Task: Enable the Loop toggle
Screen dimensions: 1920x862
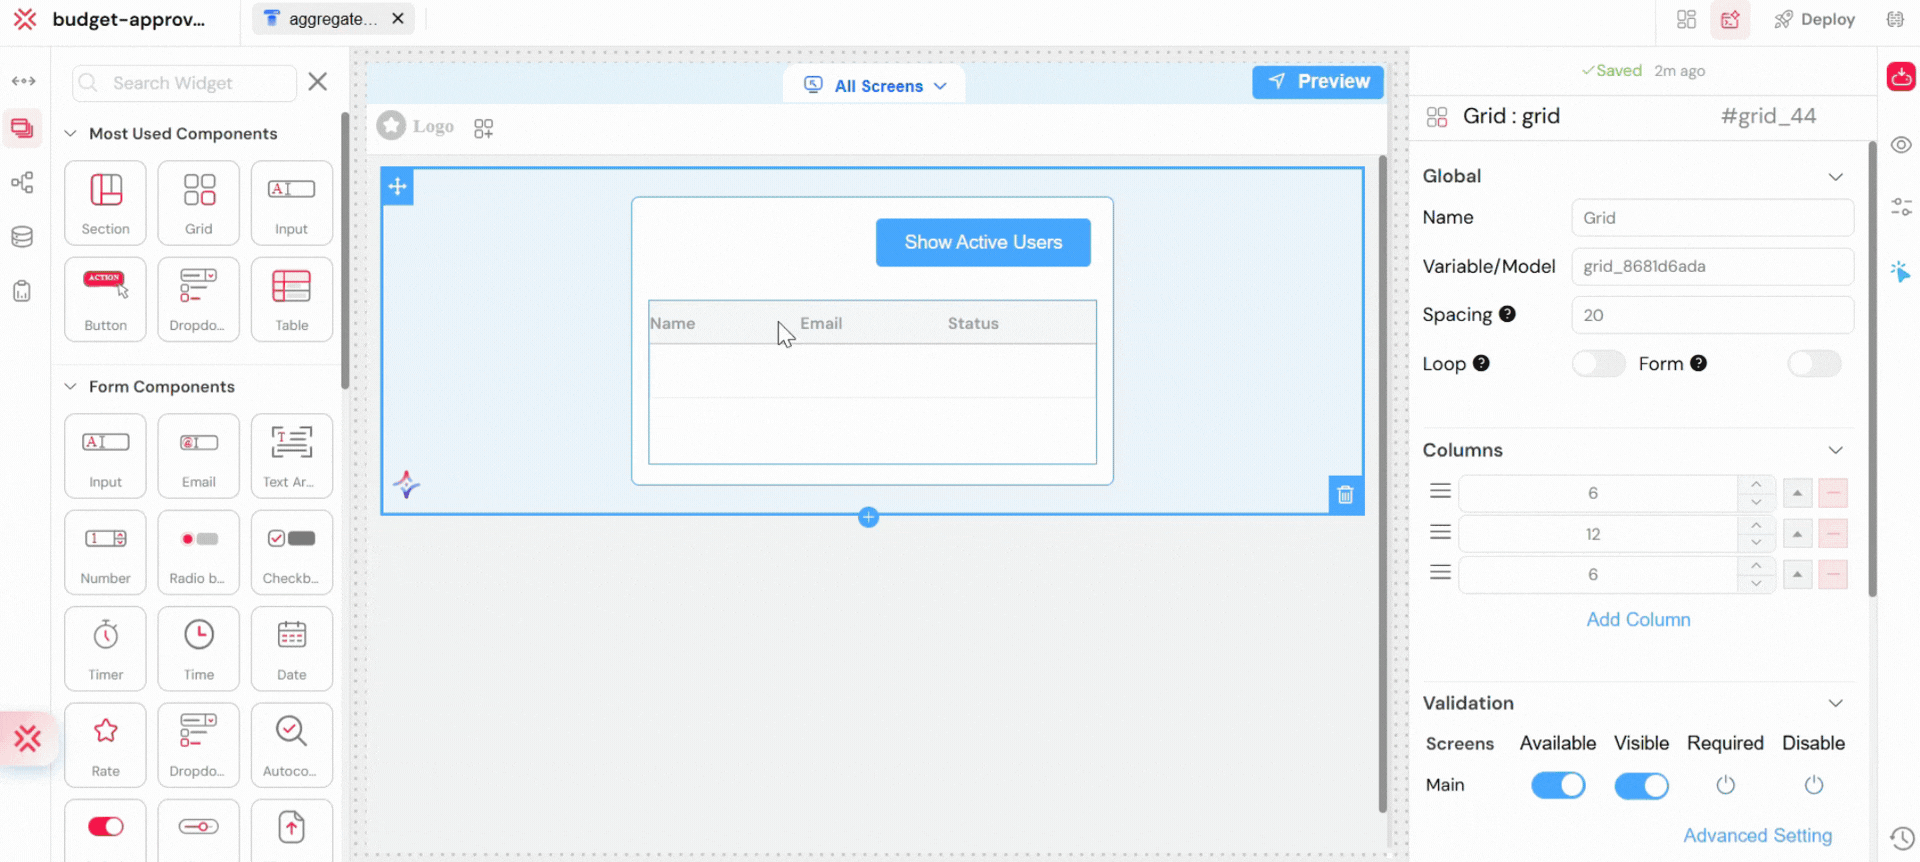Action: pos(1597,364)
